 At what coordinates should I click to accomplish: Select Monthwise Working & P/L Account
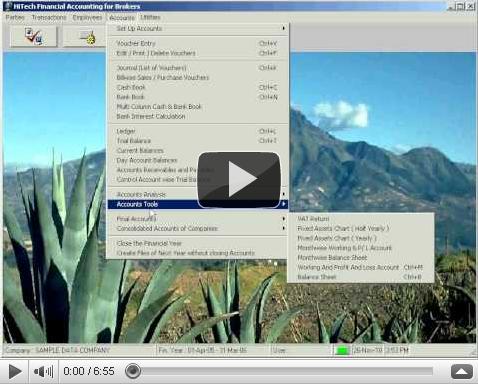click(x=361, y=248)
